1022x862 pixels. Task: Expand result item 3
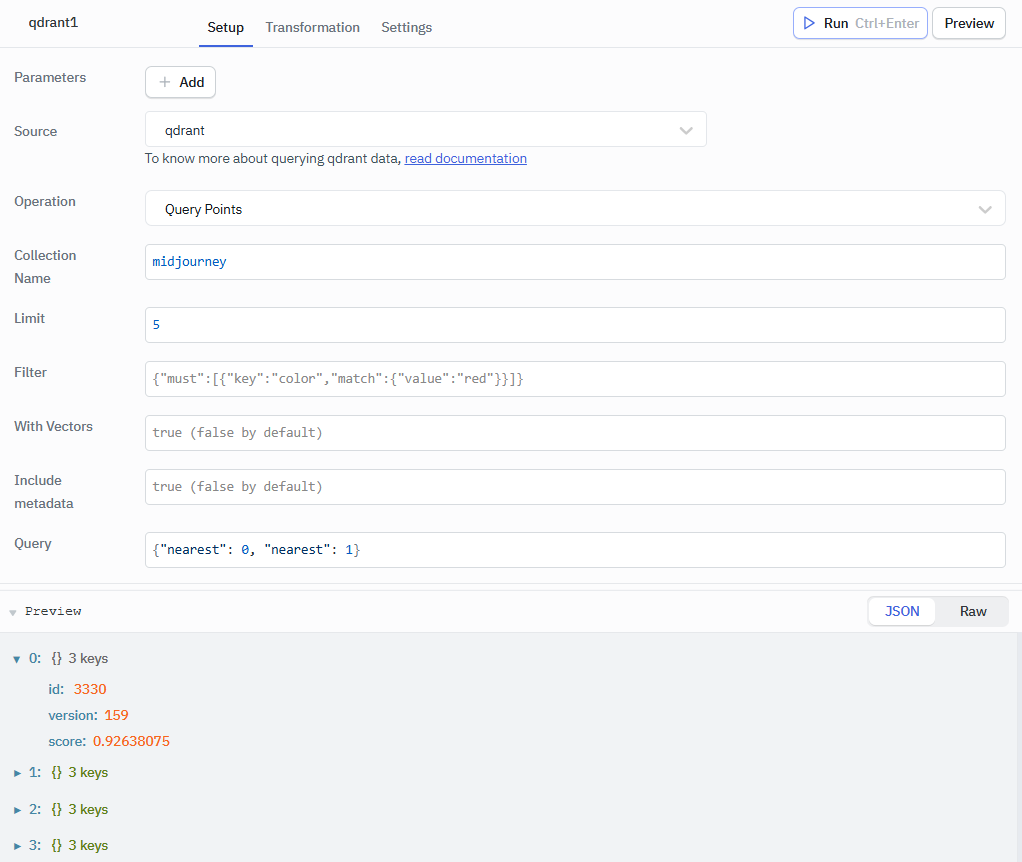17,846
